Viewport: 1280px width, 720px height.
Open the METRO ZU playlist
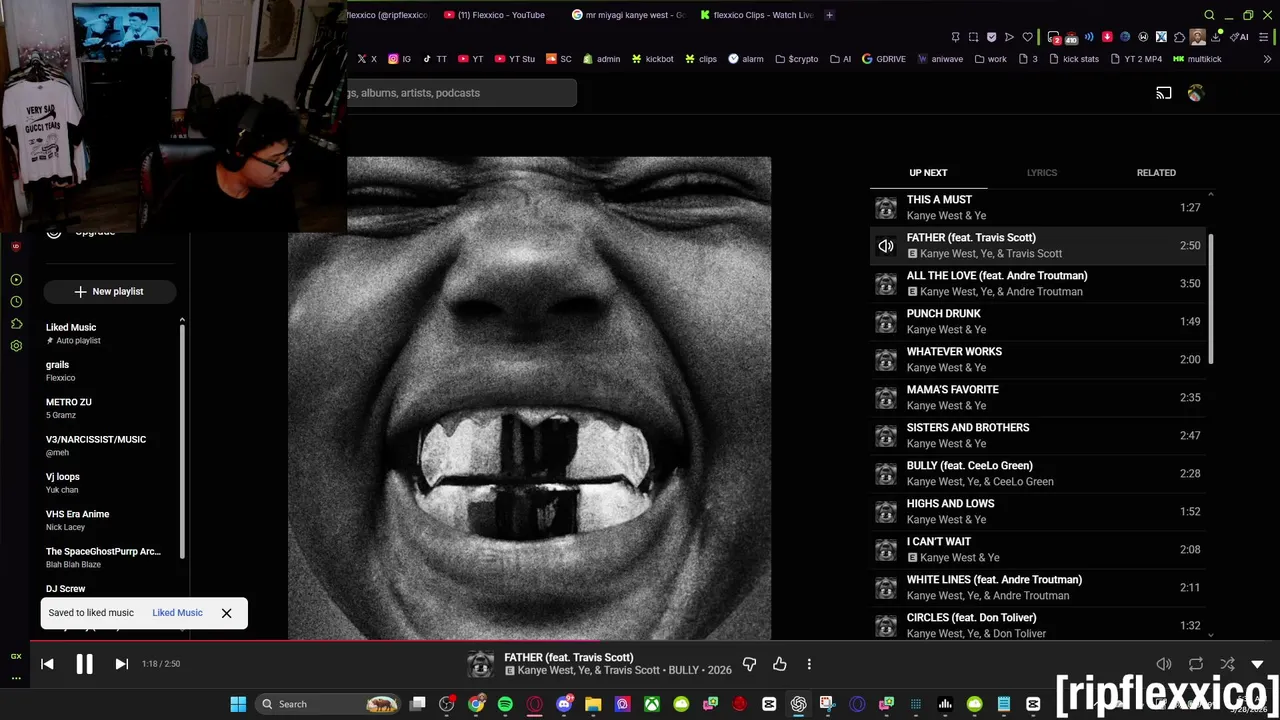(x=110, y=408)
